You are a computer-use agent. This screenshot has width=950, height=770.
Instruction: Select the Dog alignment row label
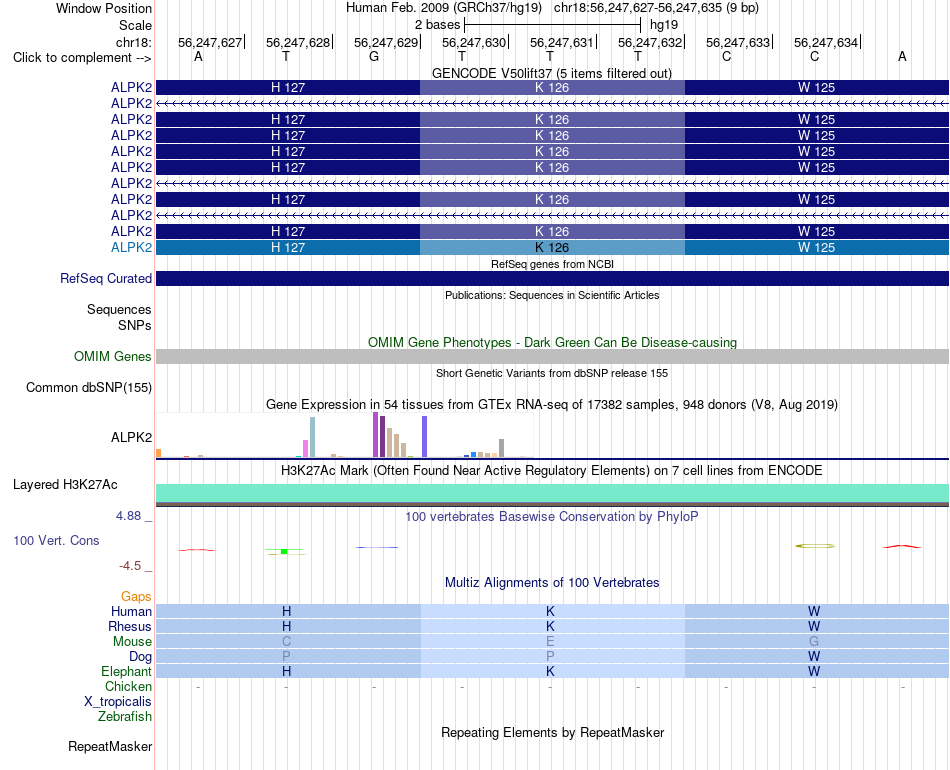140,657
